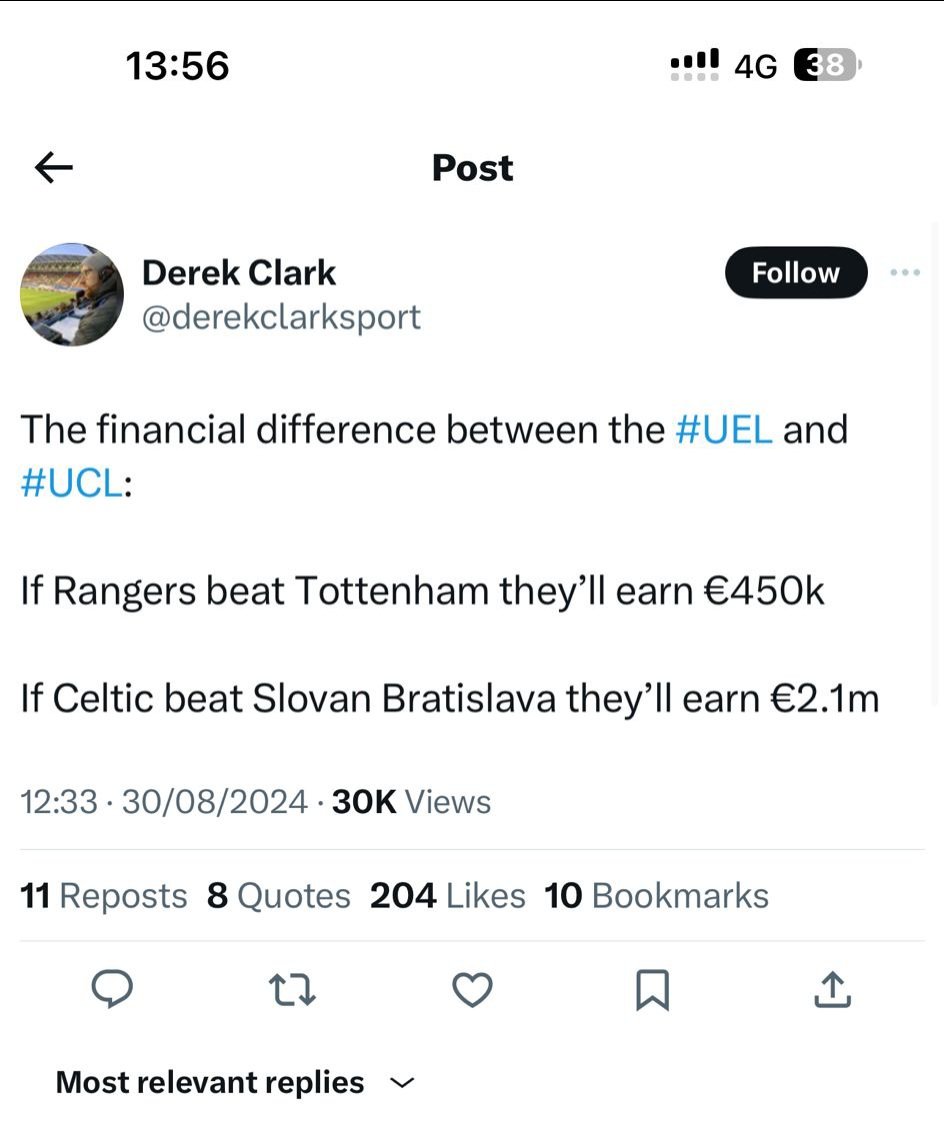This screenshot has width=944, height=1132.
Task: Open Derek Clark's profile picture
Action: [72, 294]
